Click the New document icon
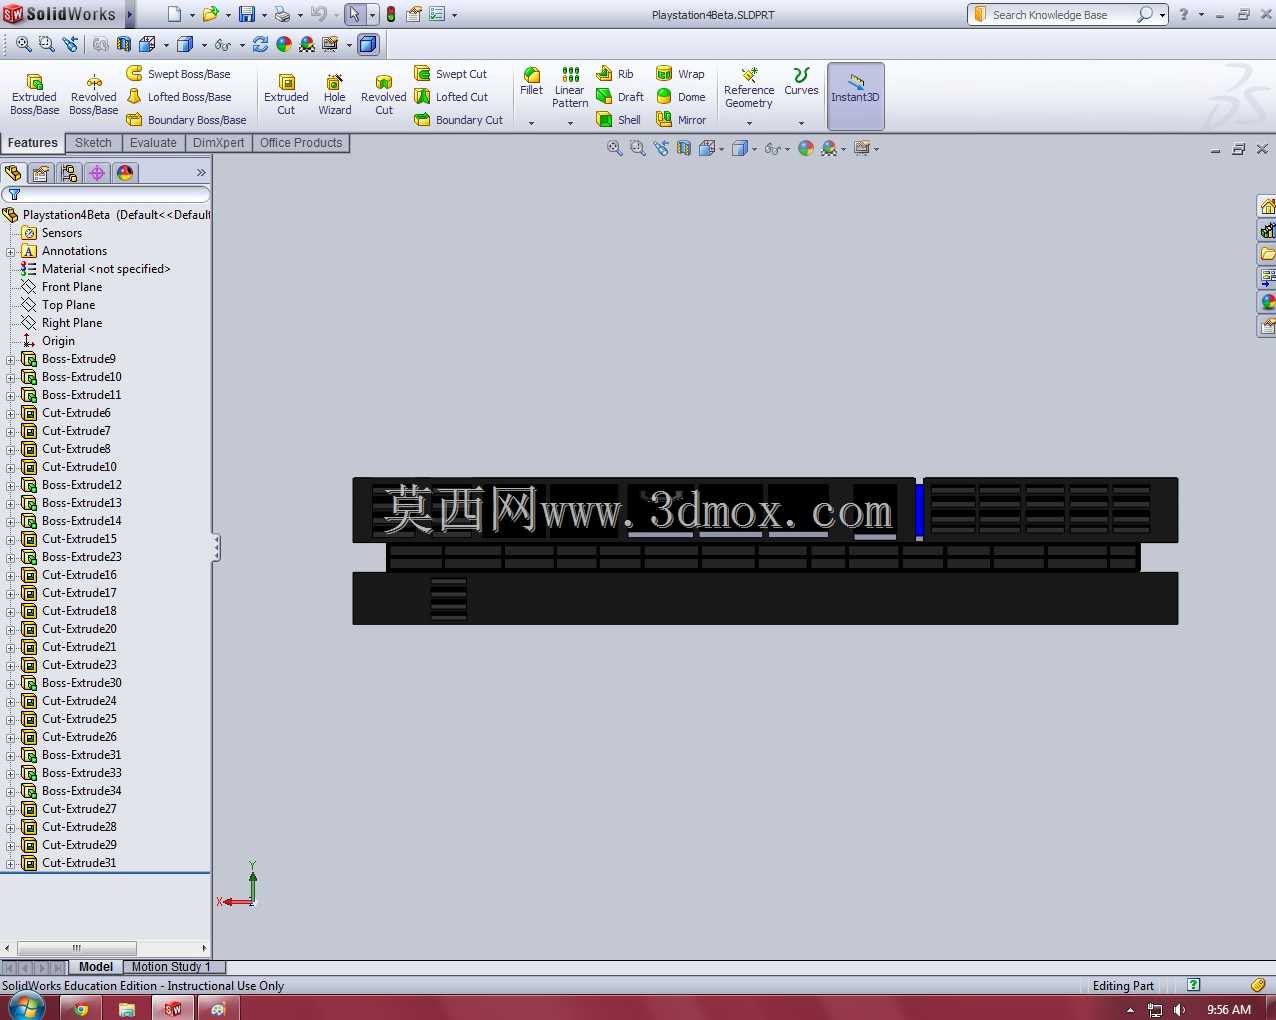 coord(175,14)
